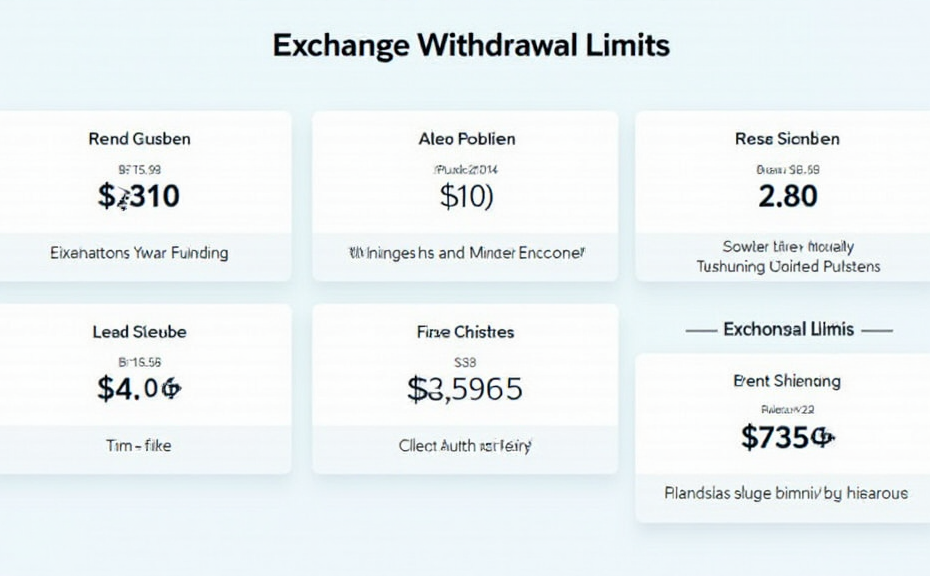
Task: Open the Rese Sionben card title
Action: tap(787, 139)
